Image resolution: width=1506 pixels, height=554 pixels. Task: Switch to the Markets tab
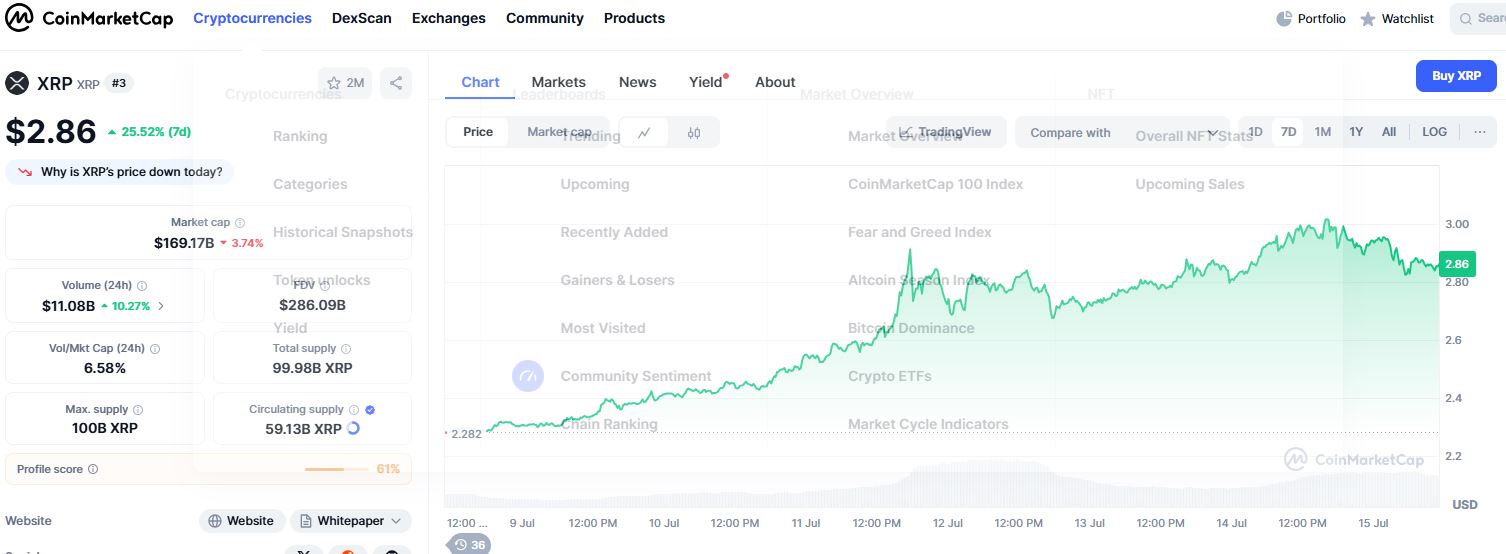point(559,82)
